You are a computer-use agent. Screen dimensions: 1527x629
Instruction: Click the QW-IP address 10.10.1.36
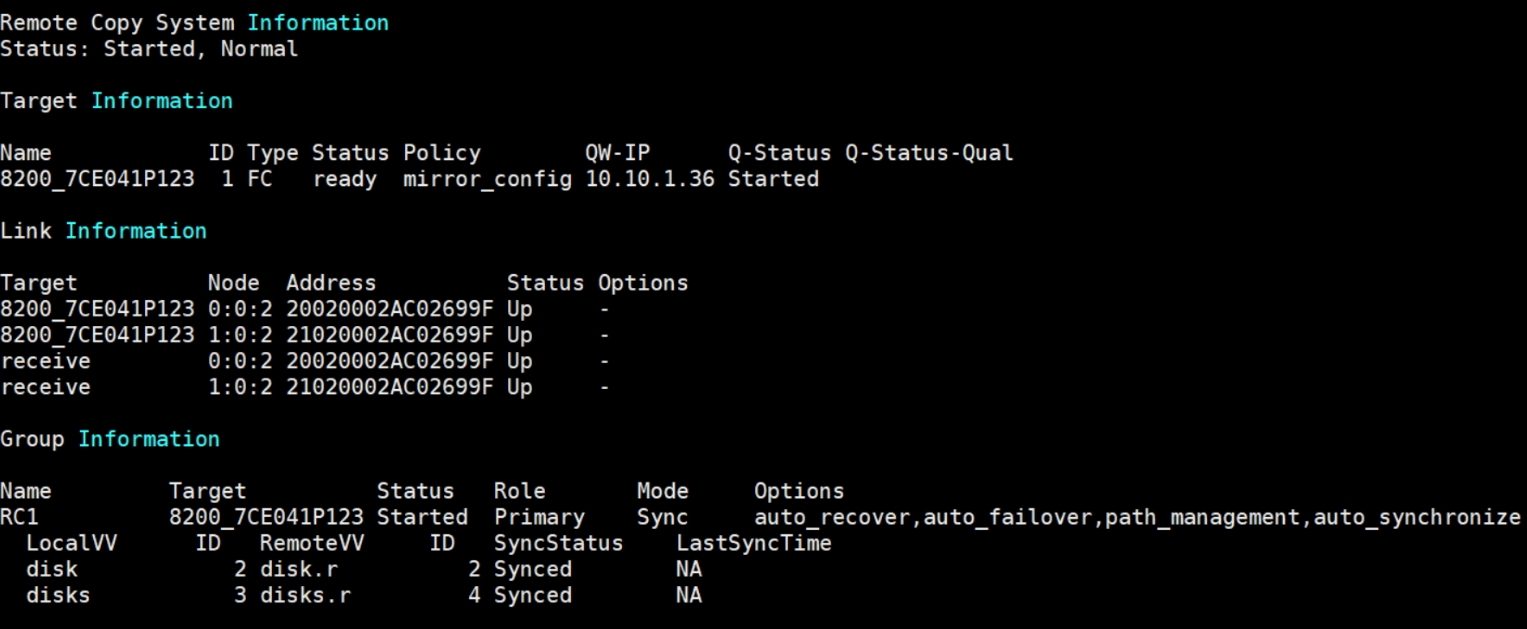tap(650, 179)
